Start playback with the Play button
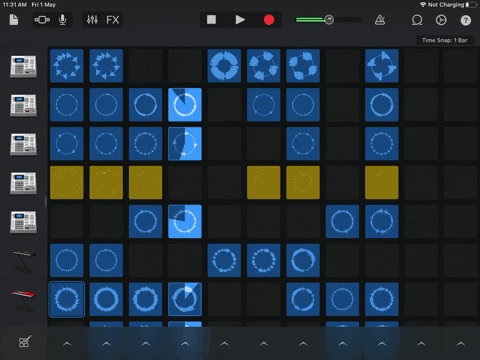The height and width of the screenshot is (360, 480). click(x=240, y=20)
